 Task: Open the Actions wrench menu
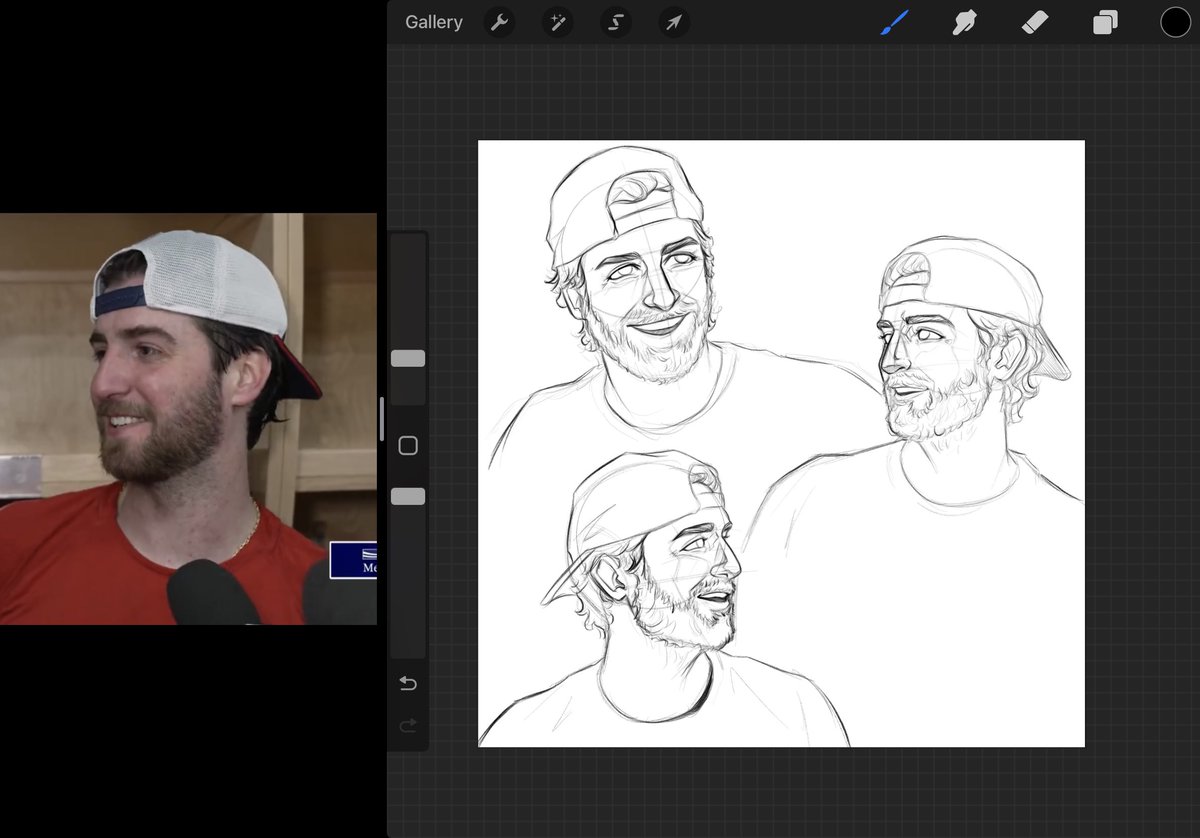499,22
